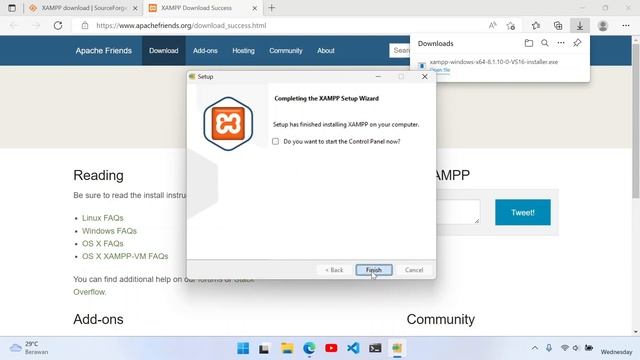
Task: Click the XAMPP logo in Setup wizard
Action: point(228,124)
